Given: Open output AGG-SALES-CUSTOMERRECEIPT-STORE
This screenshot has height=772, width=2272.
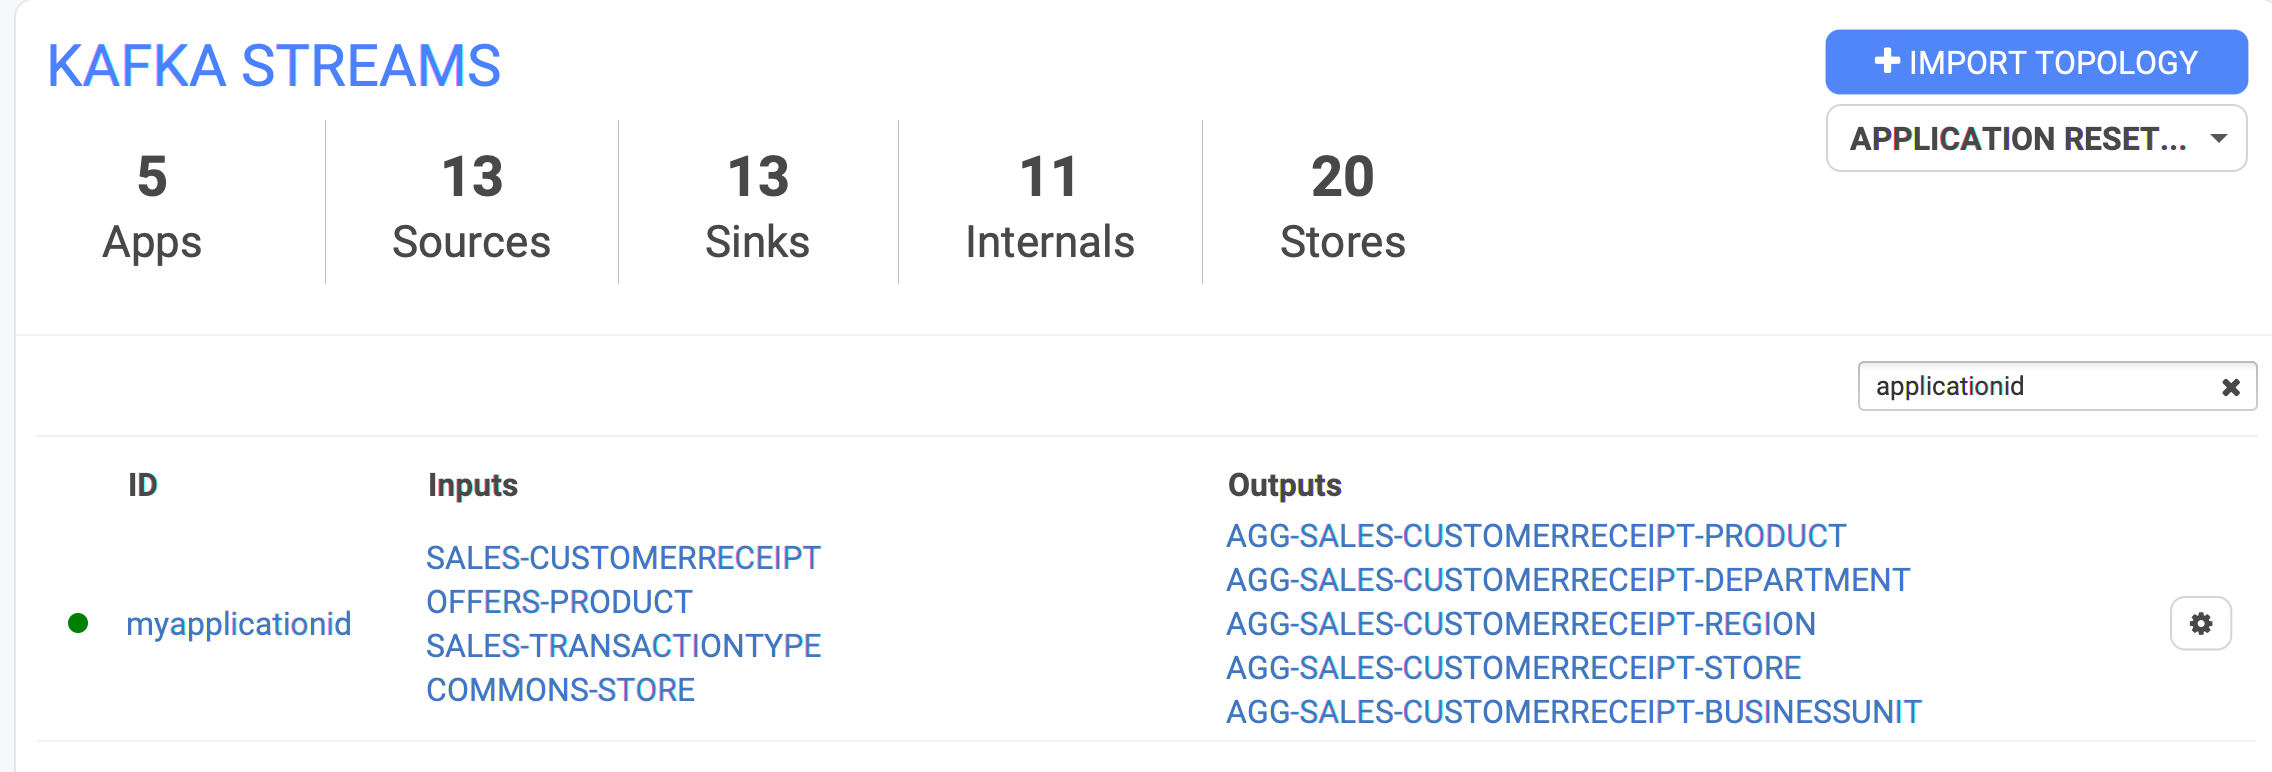Looking at the screenshot, I should pyautogui.click(x=1513, y=668).
